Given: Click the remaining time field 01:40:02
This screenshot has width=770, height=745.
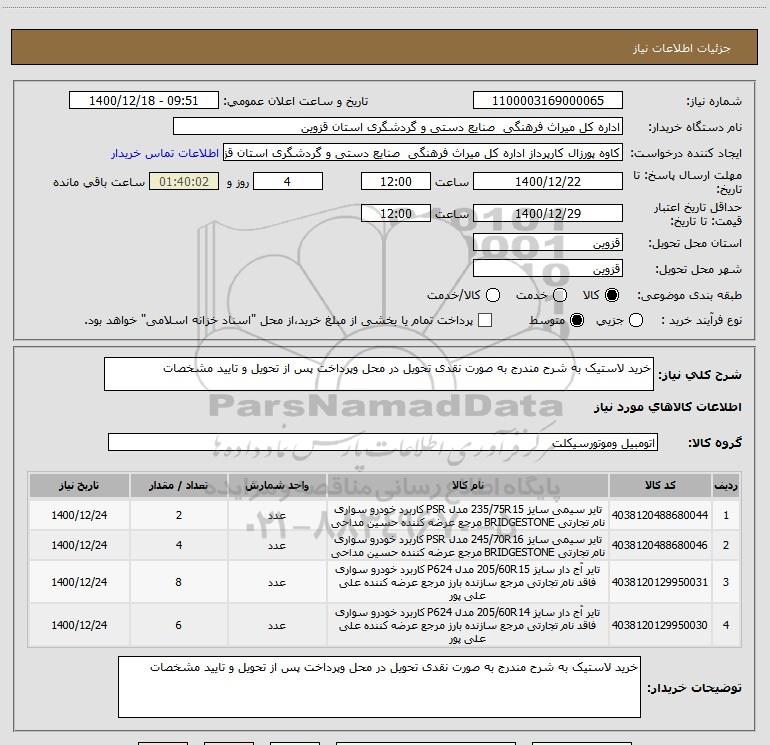Looking at the screenshot, I should click(184, 182).
